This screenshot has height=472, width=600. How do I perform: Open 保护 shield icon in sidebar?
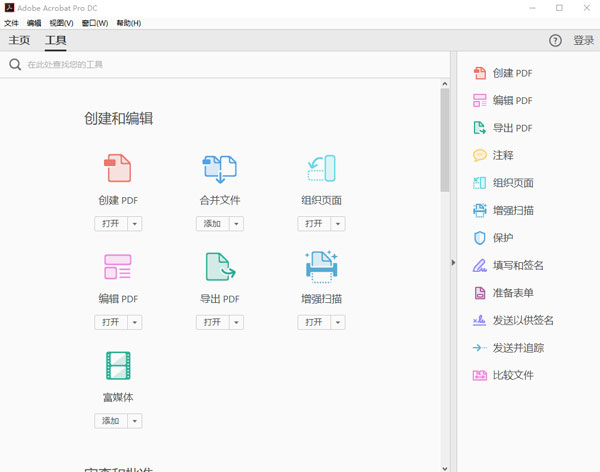(x=479, y=238)
